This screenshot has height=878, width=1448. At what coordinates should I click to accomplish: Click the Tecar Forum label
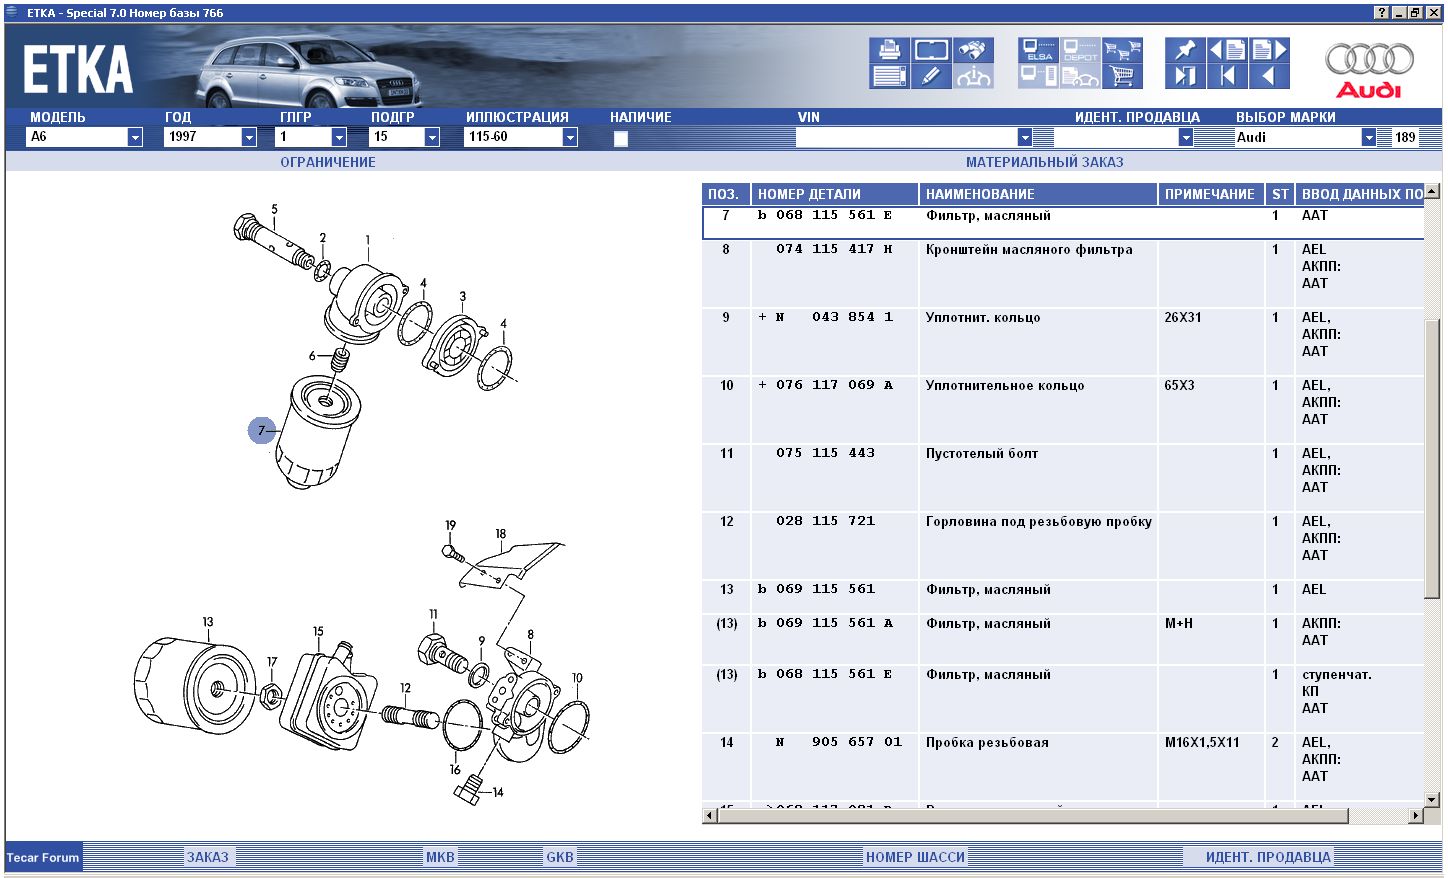43,857
